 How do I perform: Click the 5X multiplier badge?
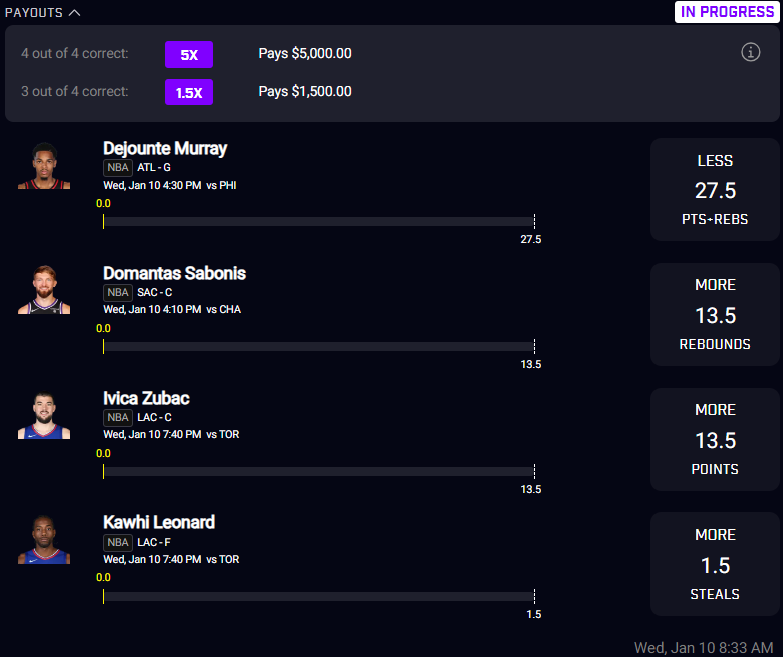click(x=189, y=54)
